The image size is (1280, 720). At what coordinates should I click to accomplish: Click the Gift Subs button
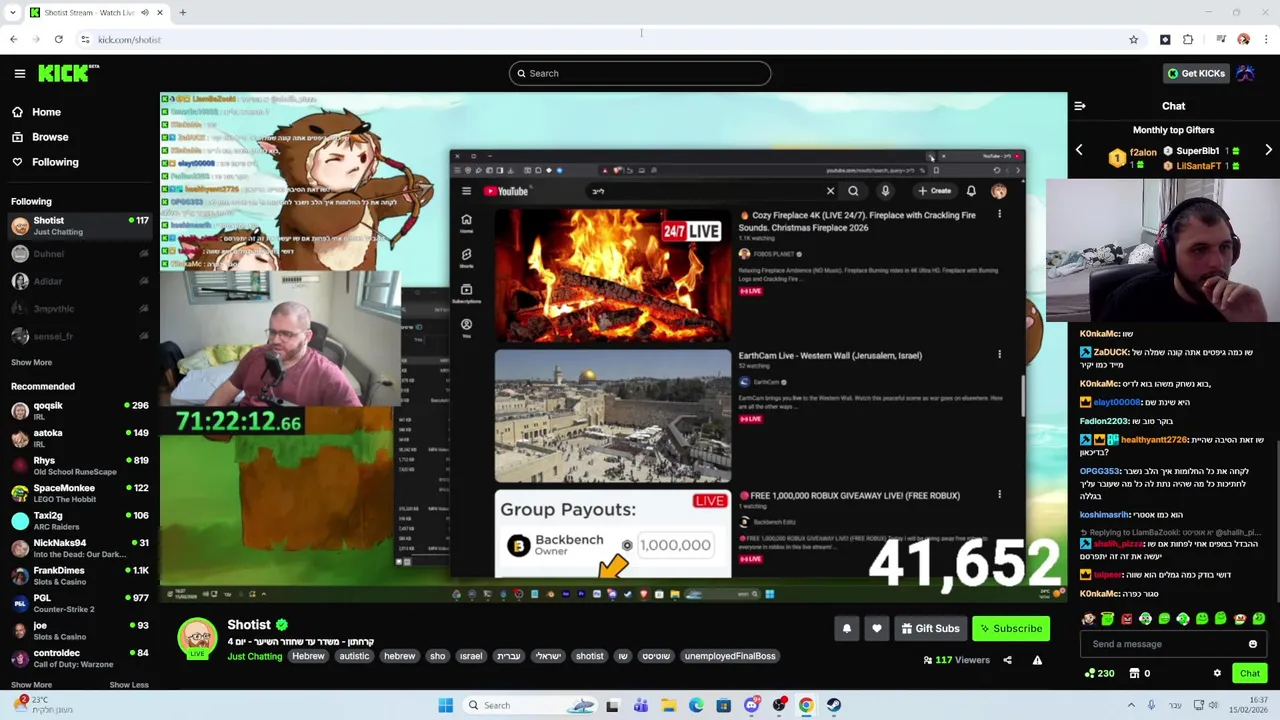(930, 628)
